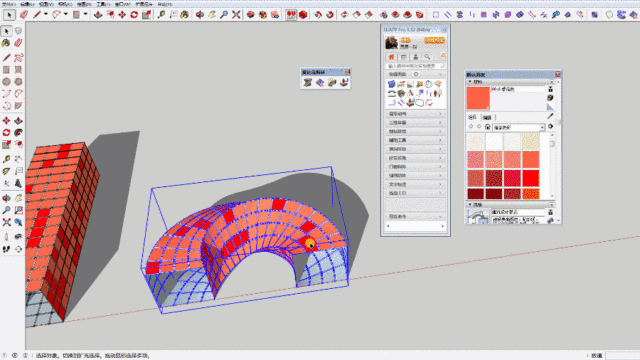The image size is (640, 360).
Task: Click the user profile tab in SUAPP panel
Action: tap(415, 57)
